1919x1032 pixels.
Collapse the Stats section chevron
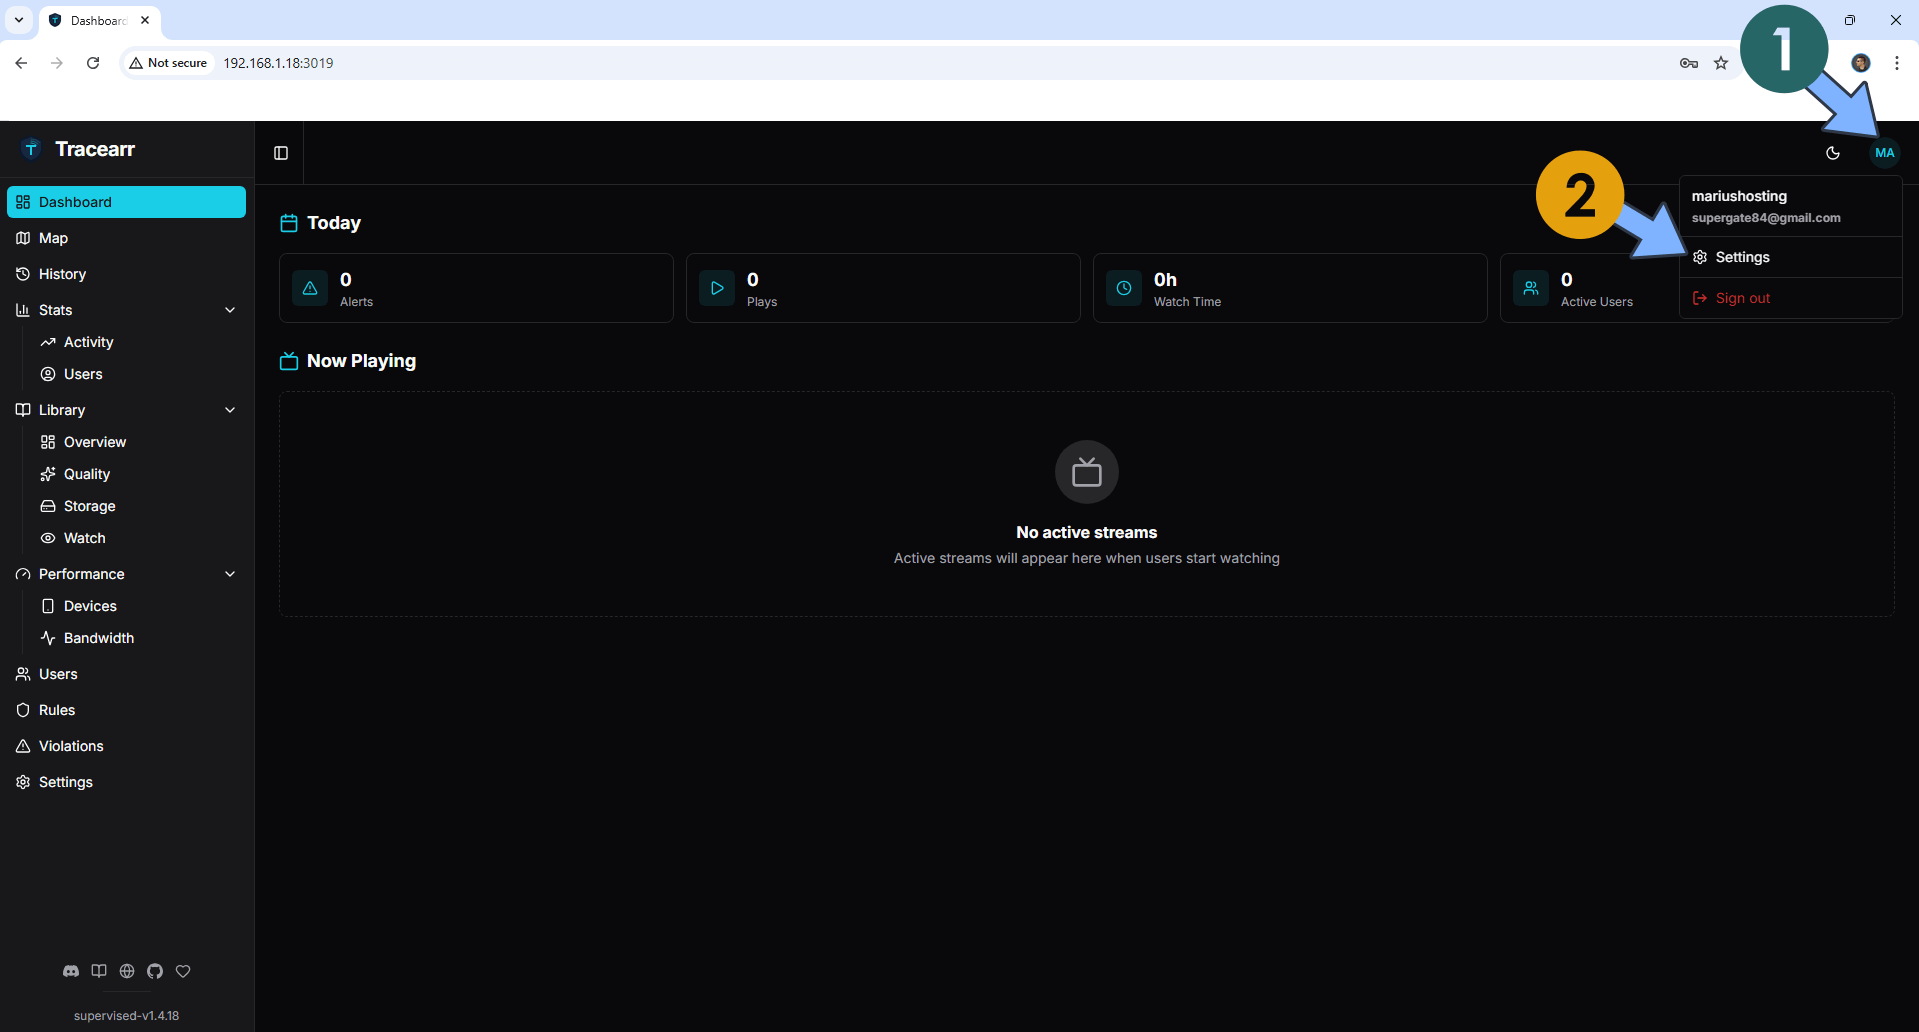230,310
